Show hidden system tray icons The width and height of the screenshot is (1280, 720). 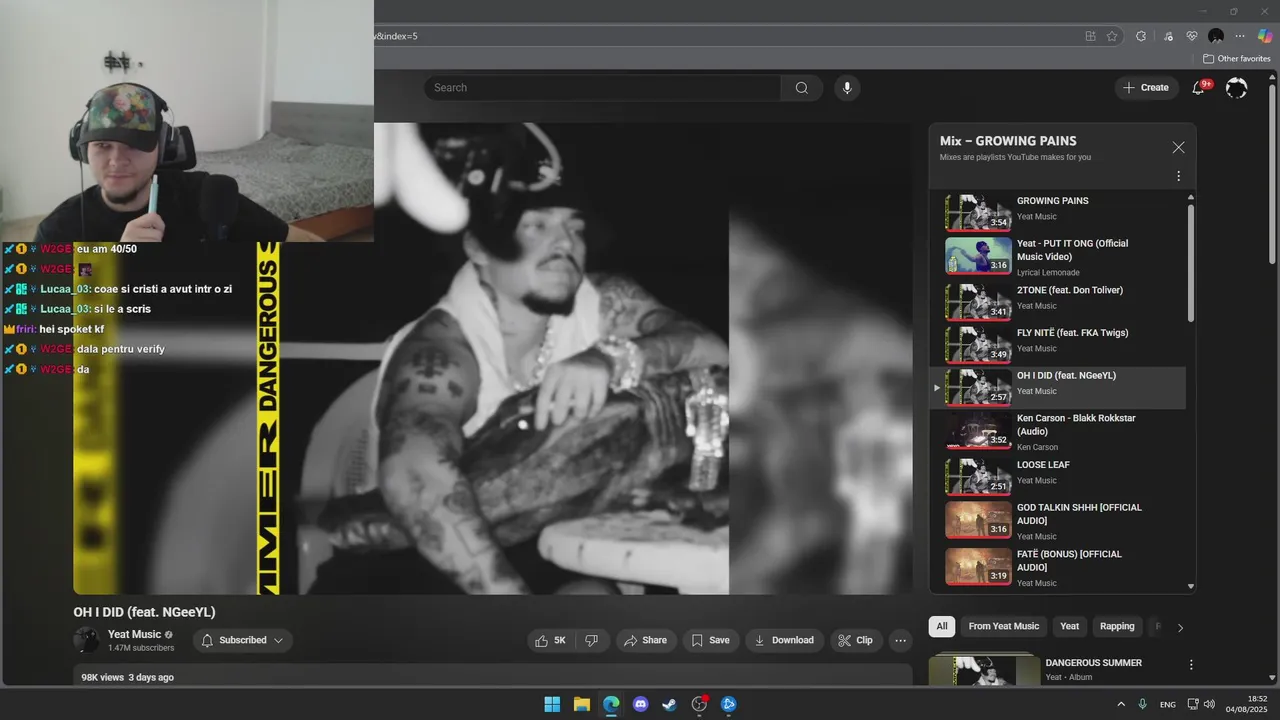pos(1120,705)
